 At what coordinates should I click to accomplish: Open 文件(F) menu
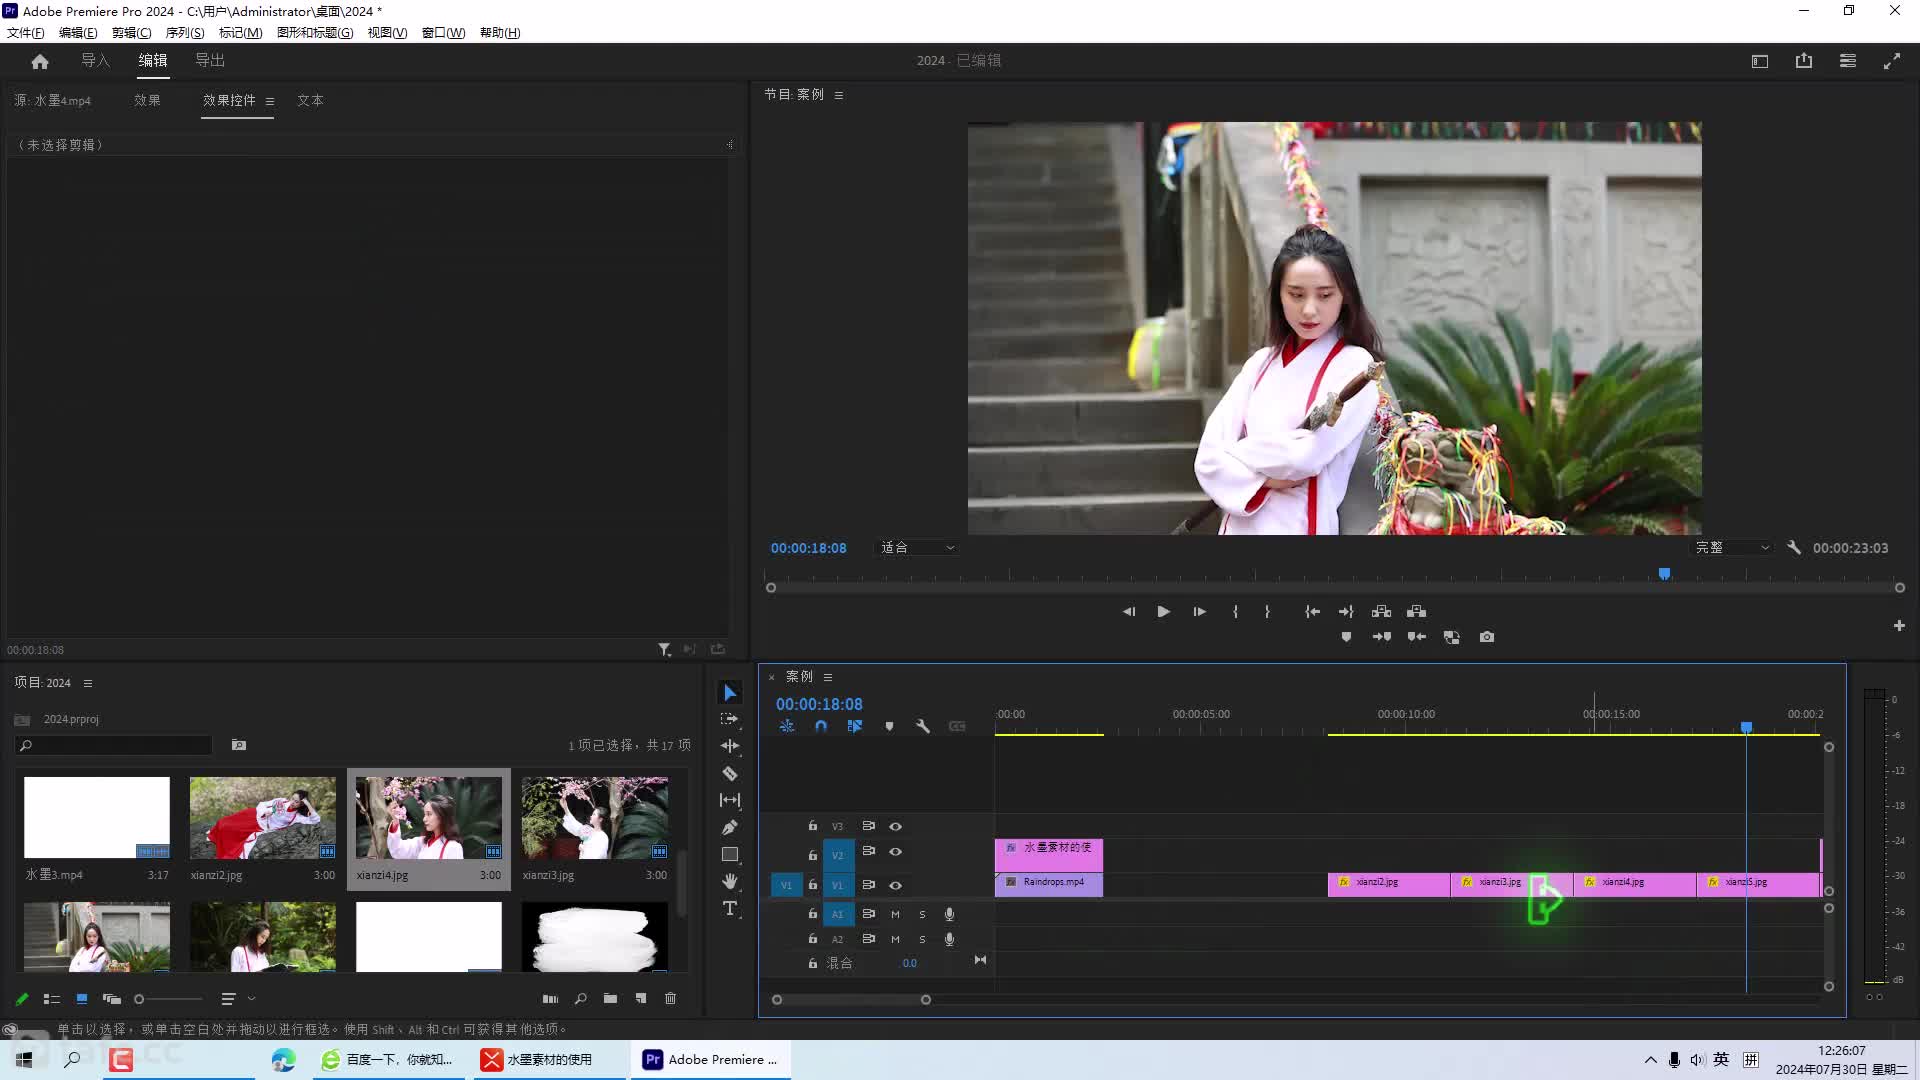click(x=26, y=33)
